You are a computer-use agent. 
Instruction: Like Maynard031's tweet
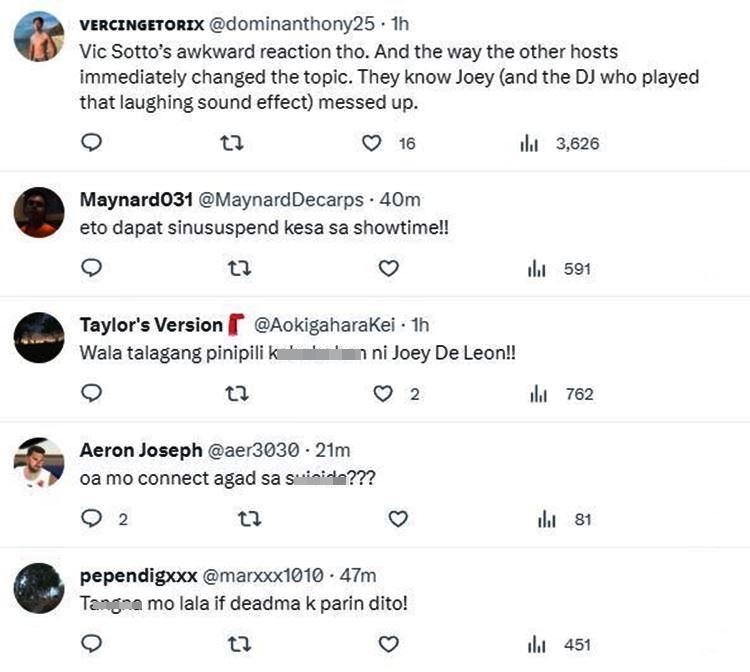coord(388,268)
